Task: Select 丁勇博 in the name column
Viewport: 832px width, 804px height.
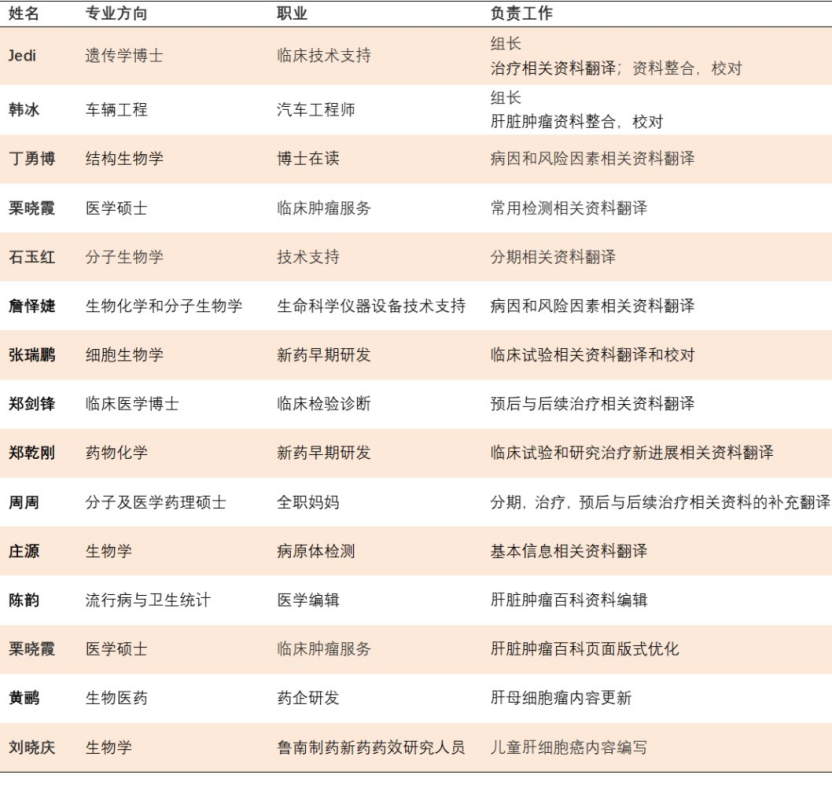Action: [32, 159]
